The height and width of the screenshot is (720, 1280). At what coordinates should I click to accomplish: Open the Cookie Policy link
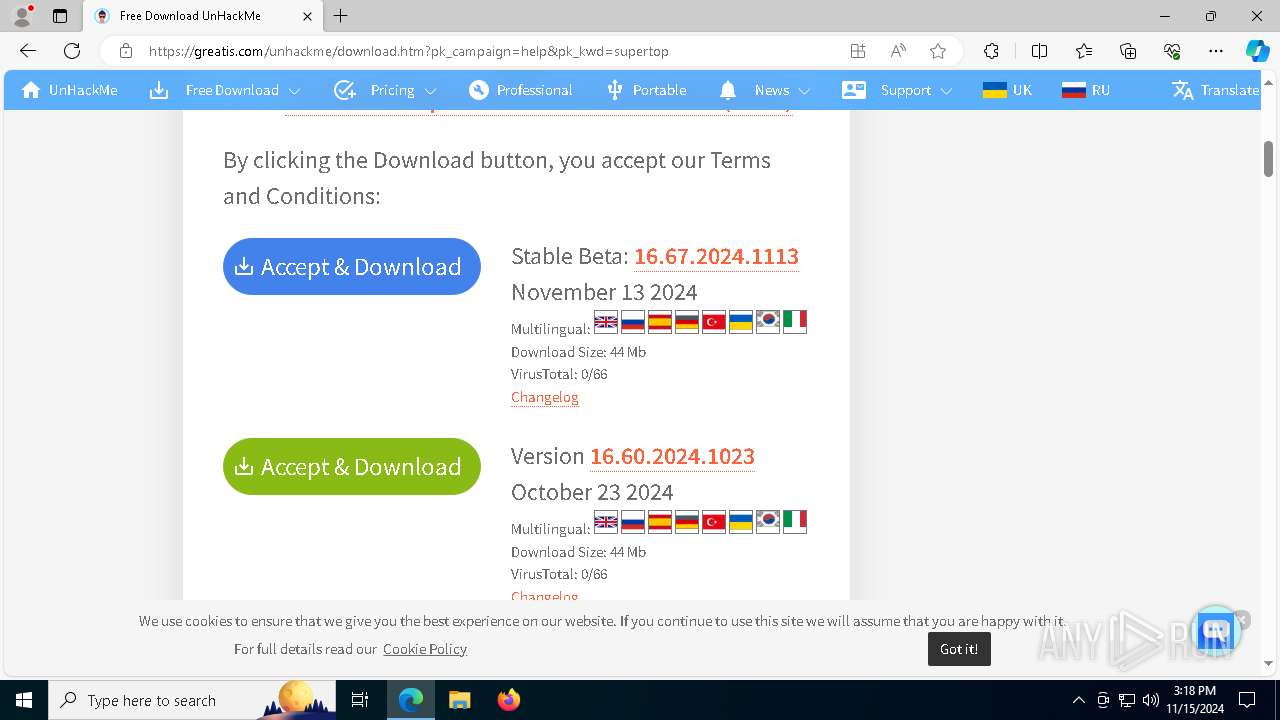(x=425, y=649)
